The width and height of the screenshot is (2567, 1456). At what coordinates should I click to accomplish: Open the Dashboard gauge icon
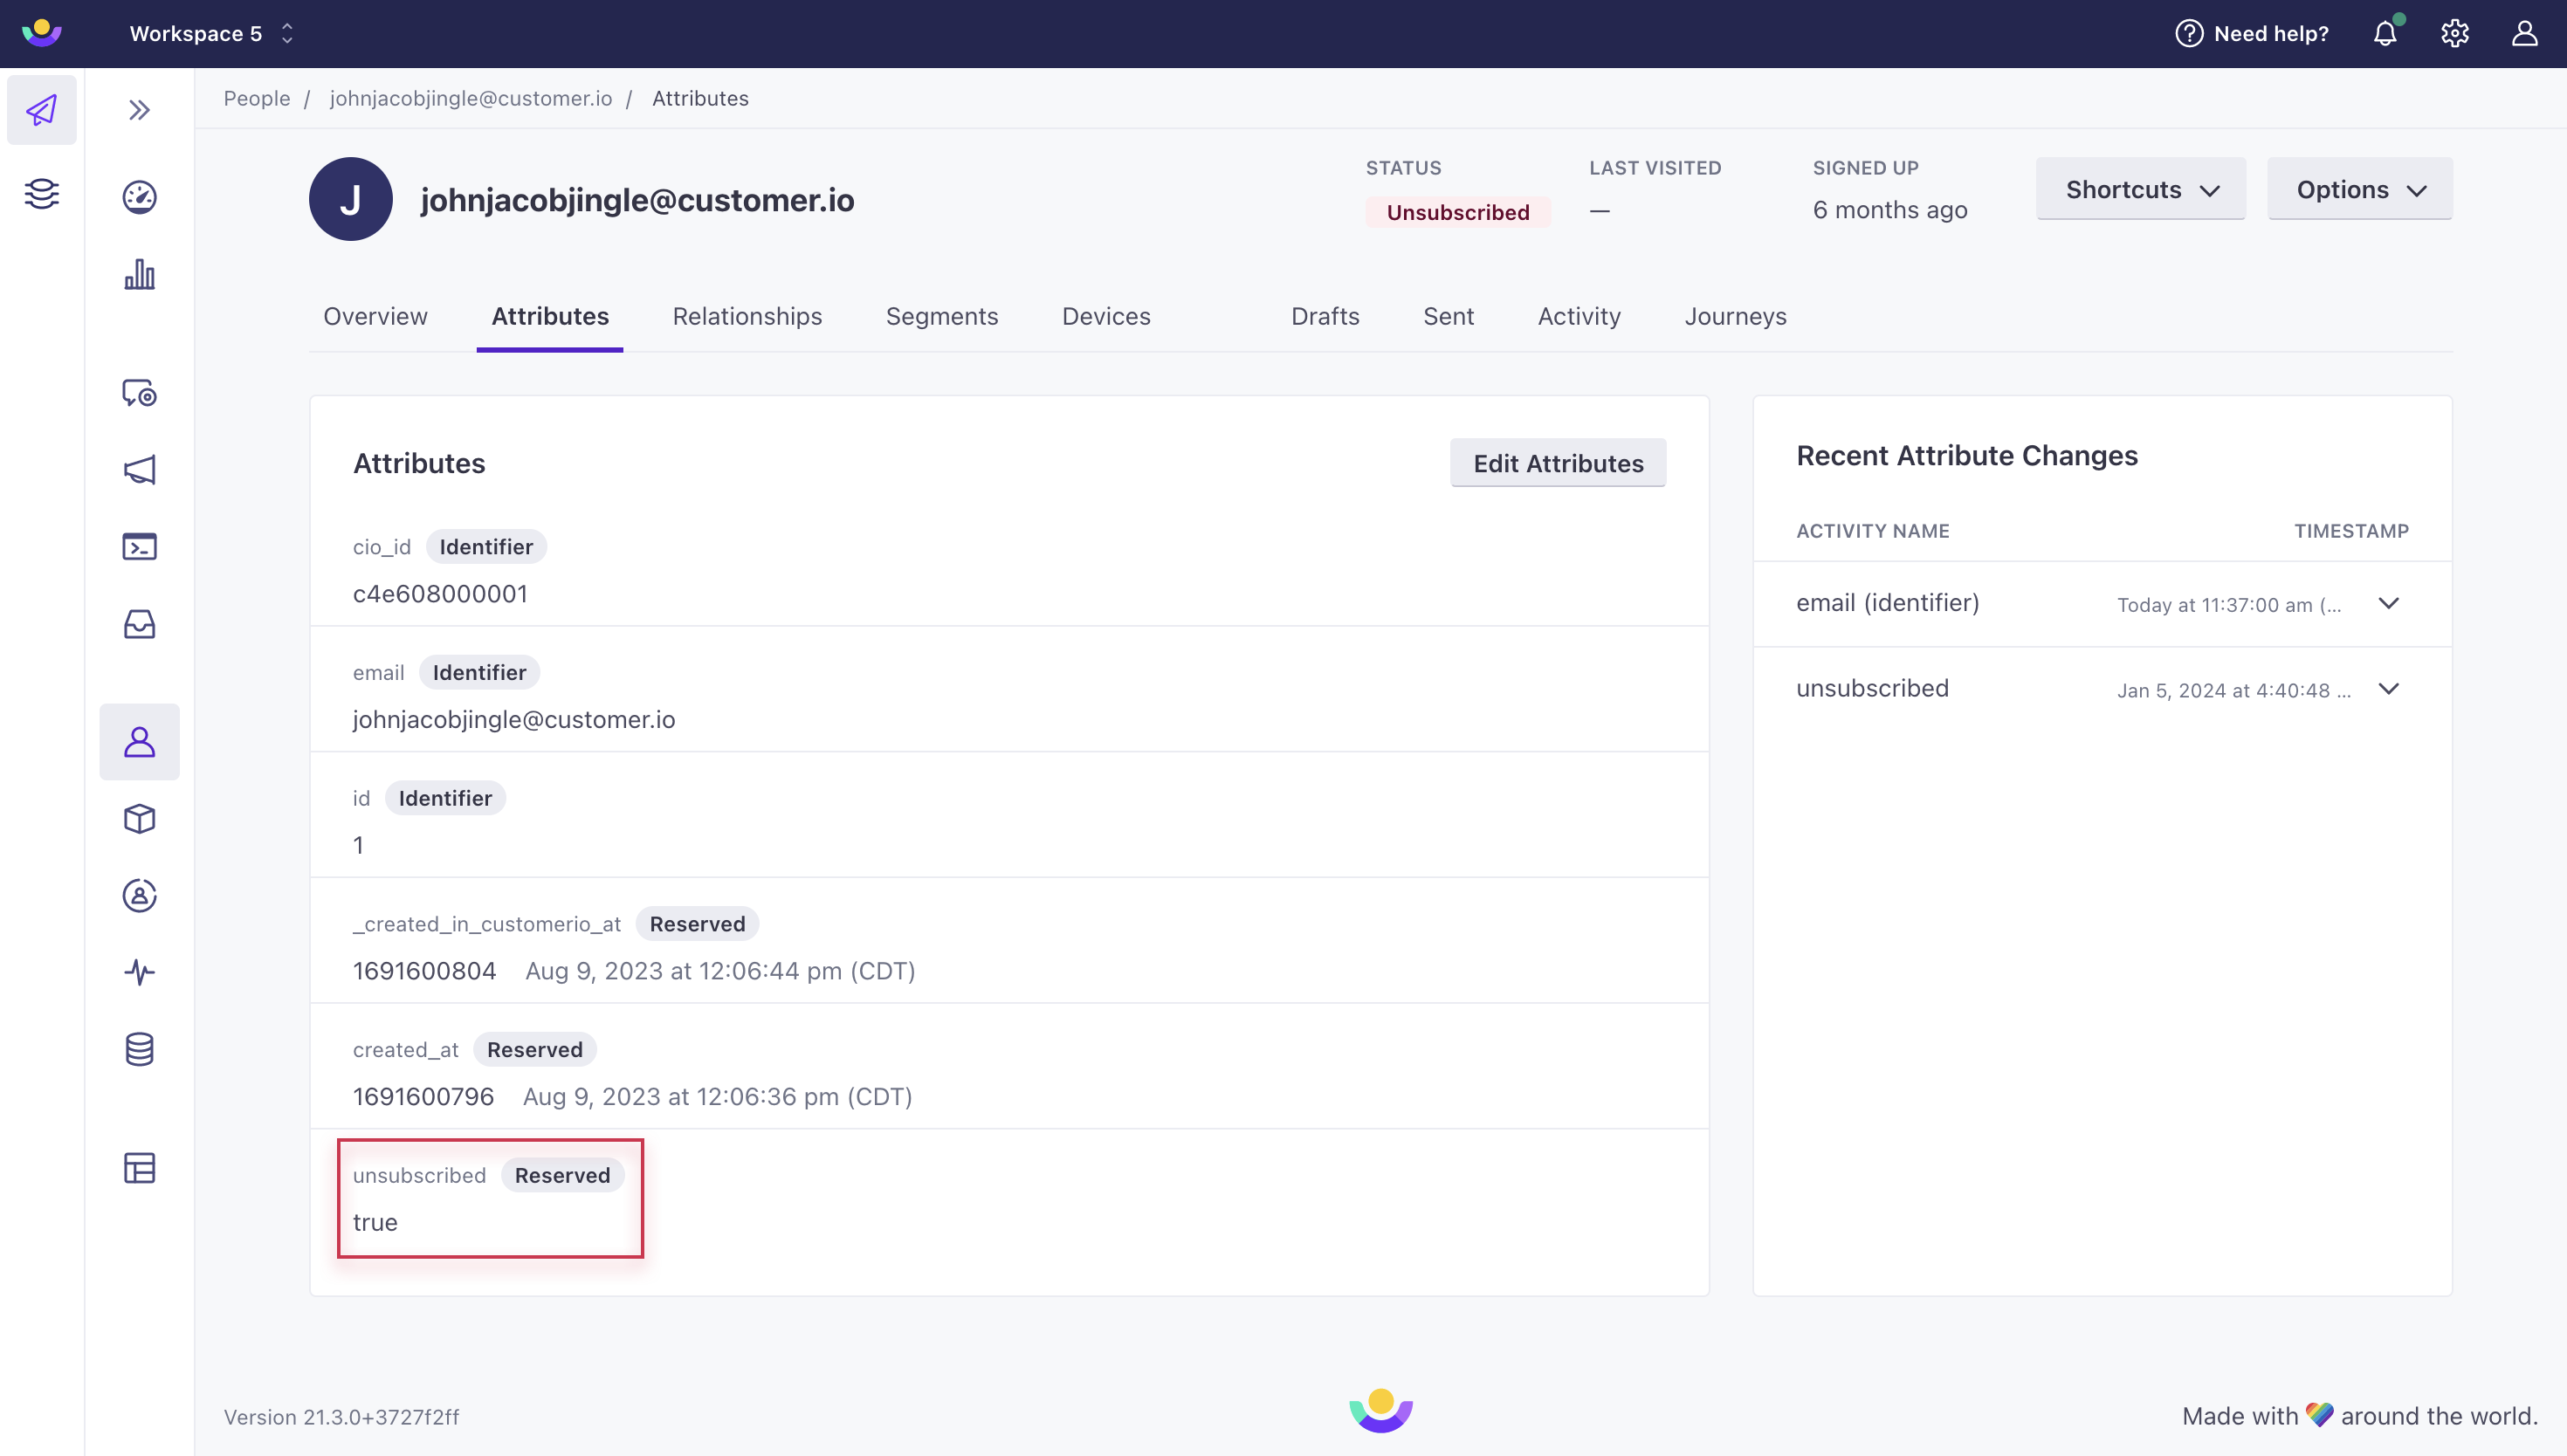pos(139,197)
